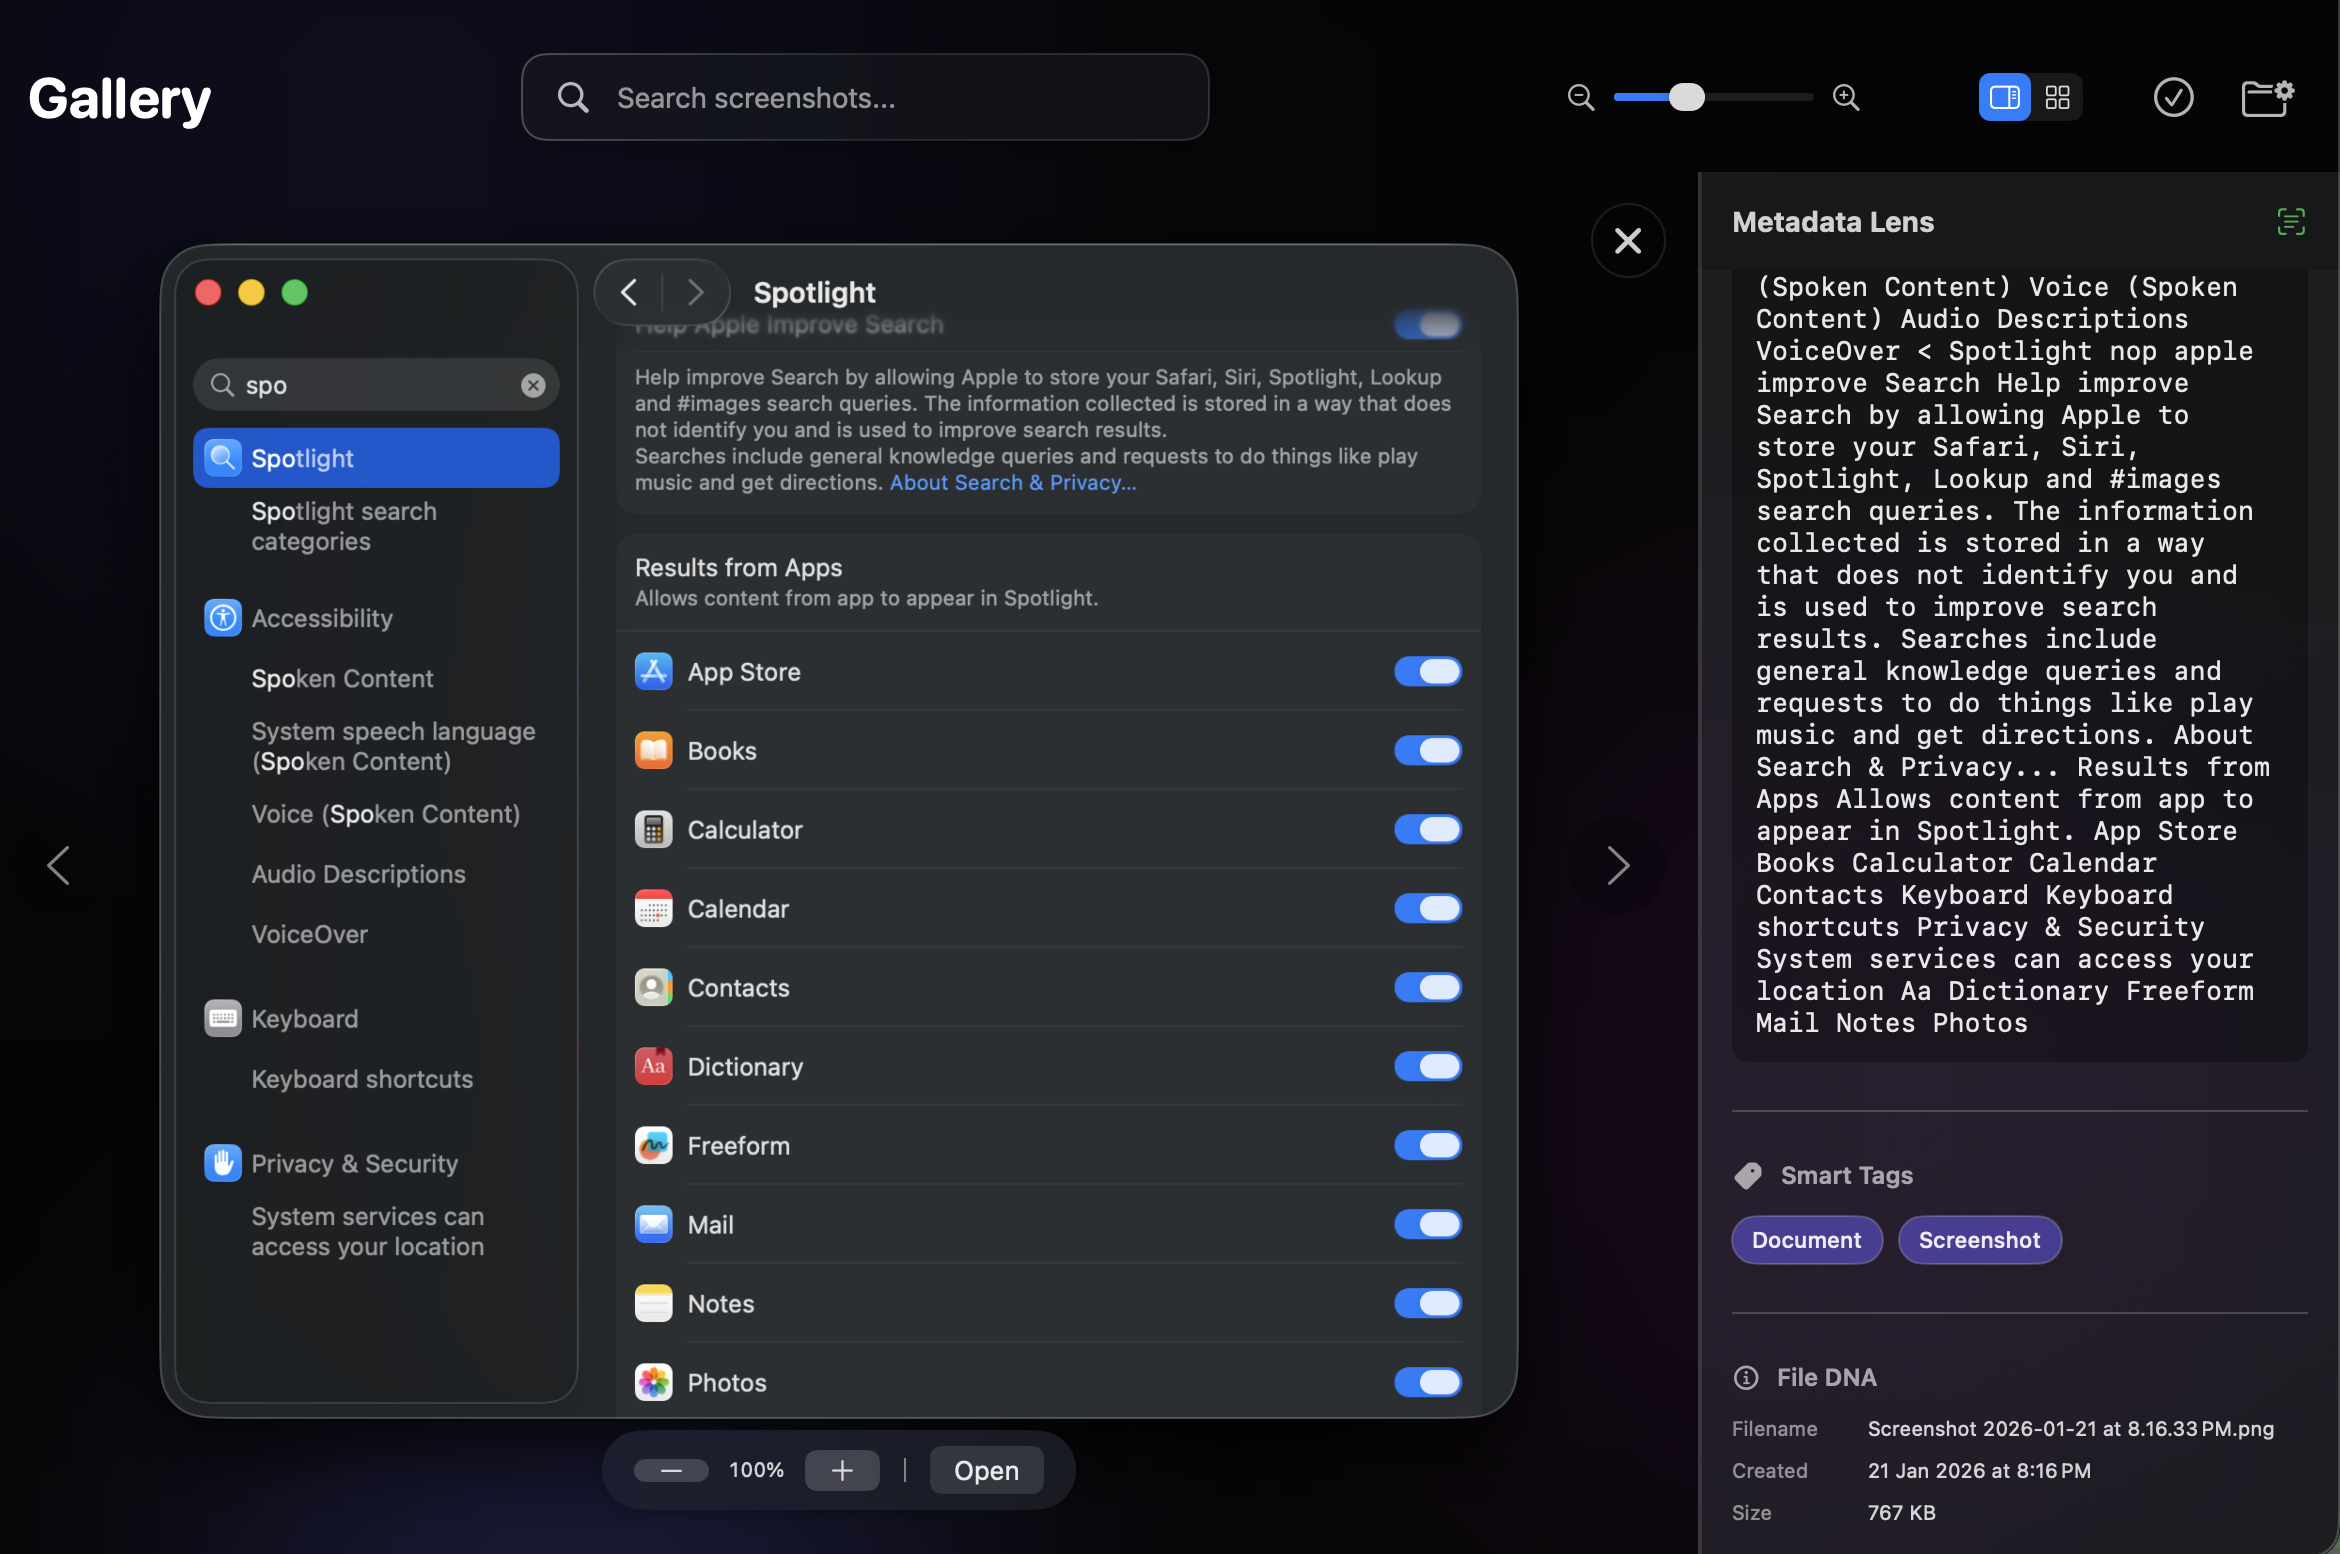
Task: Select the sidebar detail view icon
Action: click(2004, 97)
